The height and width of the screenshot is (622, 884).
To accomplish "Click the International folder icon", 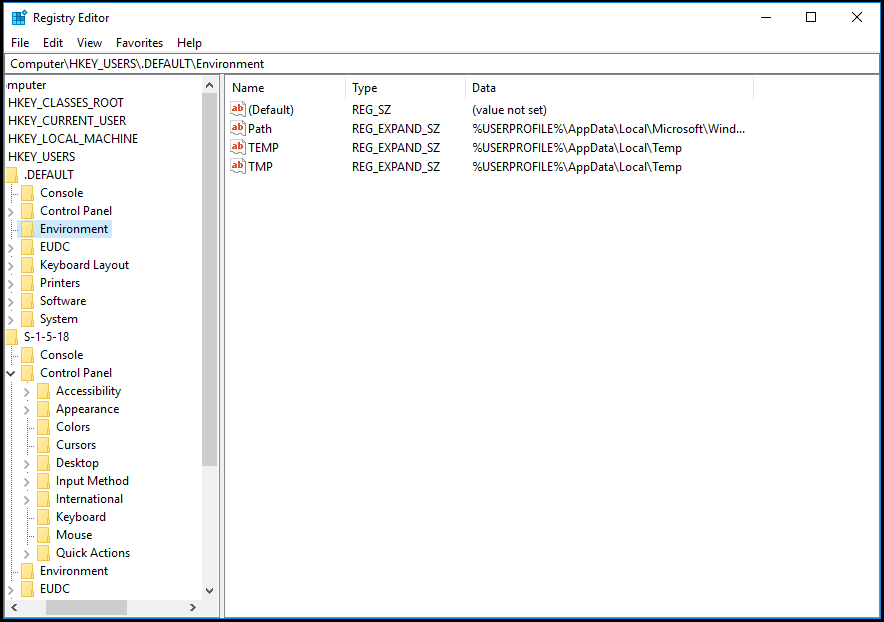I will point(43,500).
